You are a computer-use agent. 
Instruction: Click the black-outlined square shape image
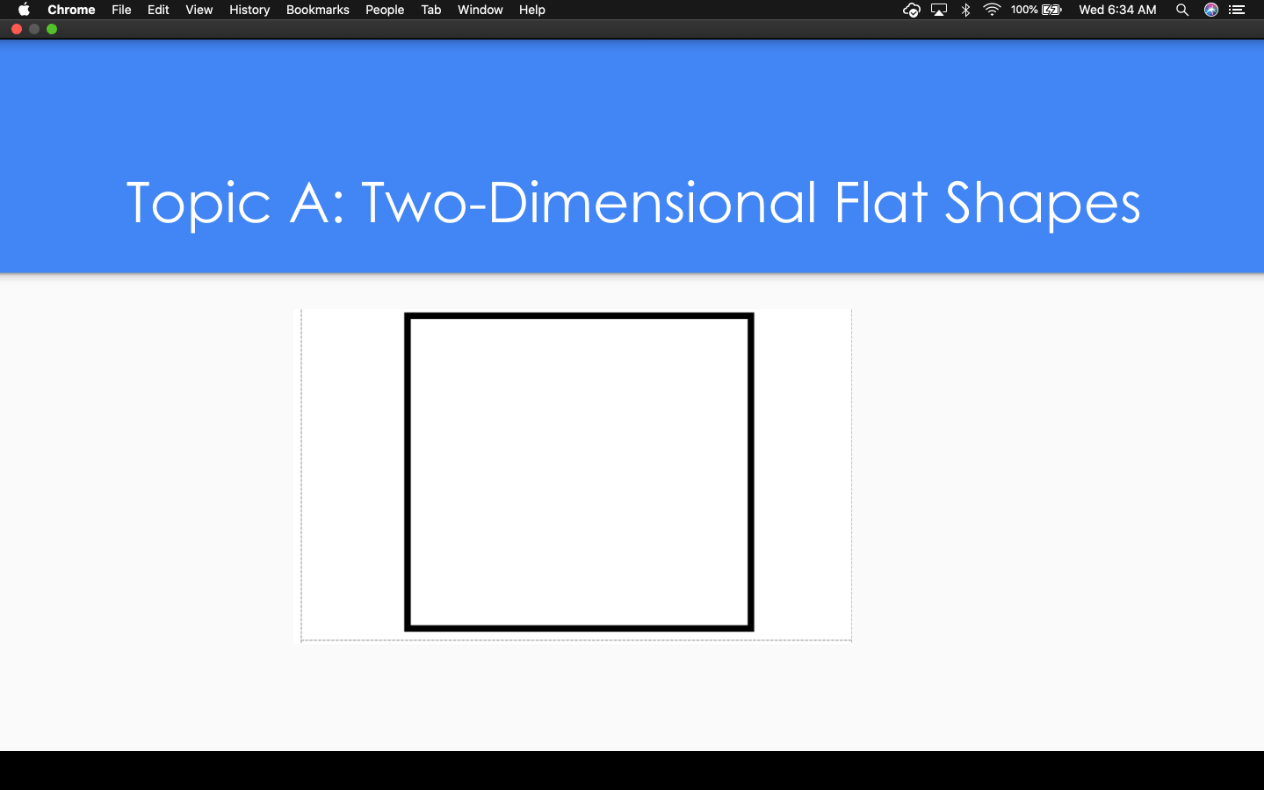[579, 472]
